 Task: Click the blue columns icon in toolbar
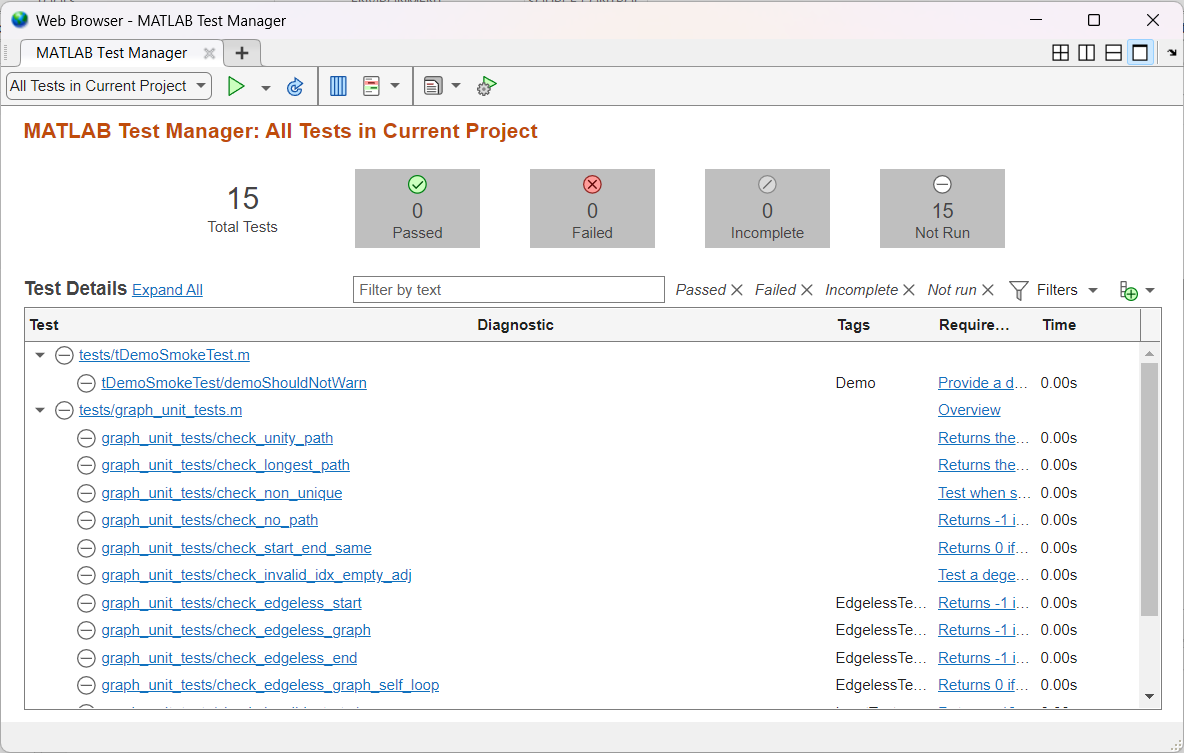pos(338,86)
